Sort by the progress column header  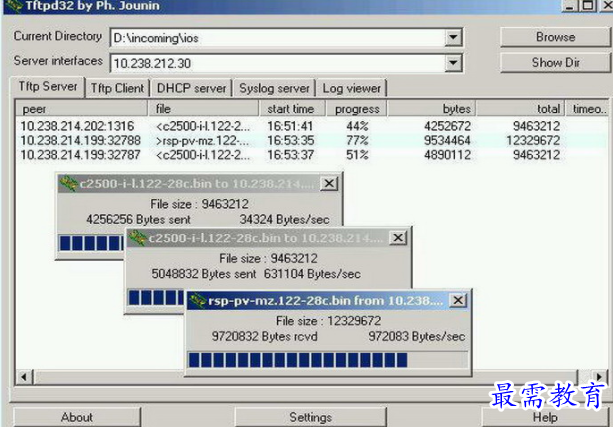pyautogui.click(x=357, y=109)
